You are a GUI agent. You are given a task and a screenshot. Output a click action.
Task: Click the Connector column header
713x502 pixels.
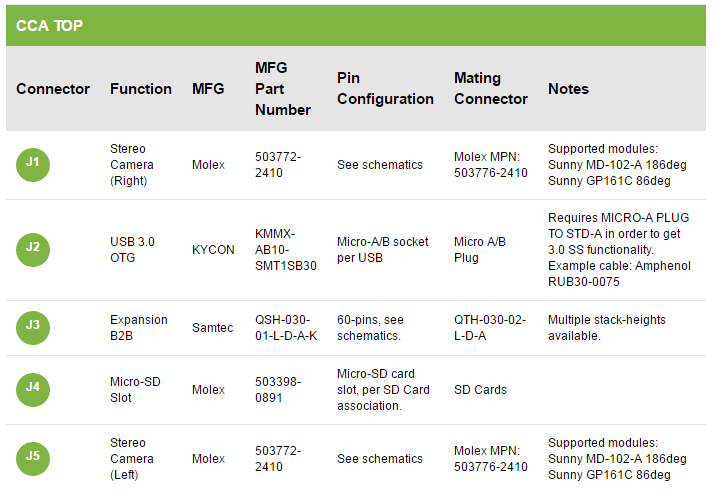(53, 89)
